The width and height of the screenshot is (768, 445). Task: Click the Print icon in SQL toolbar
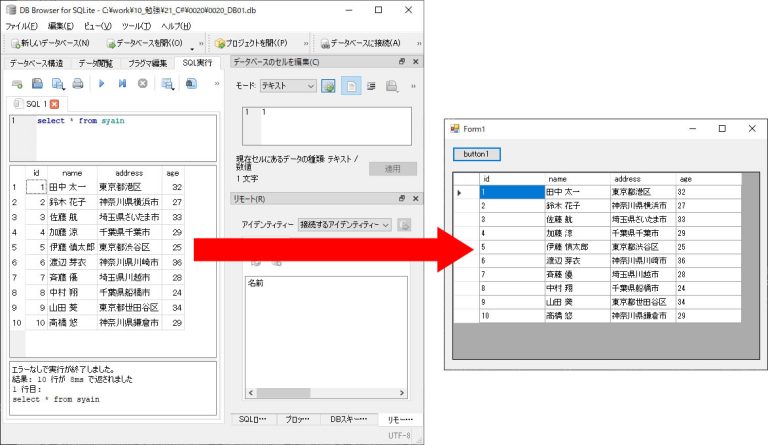pyautogui.click(x=80, y=84)
